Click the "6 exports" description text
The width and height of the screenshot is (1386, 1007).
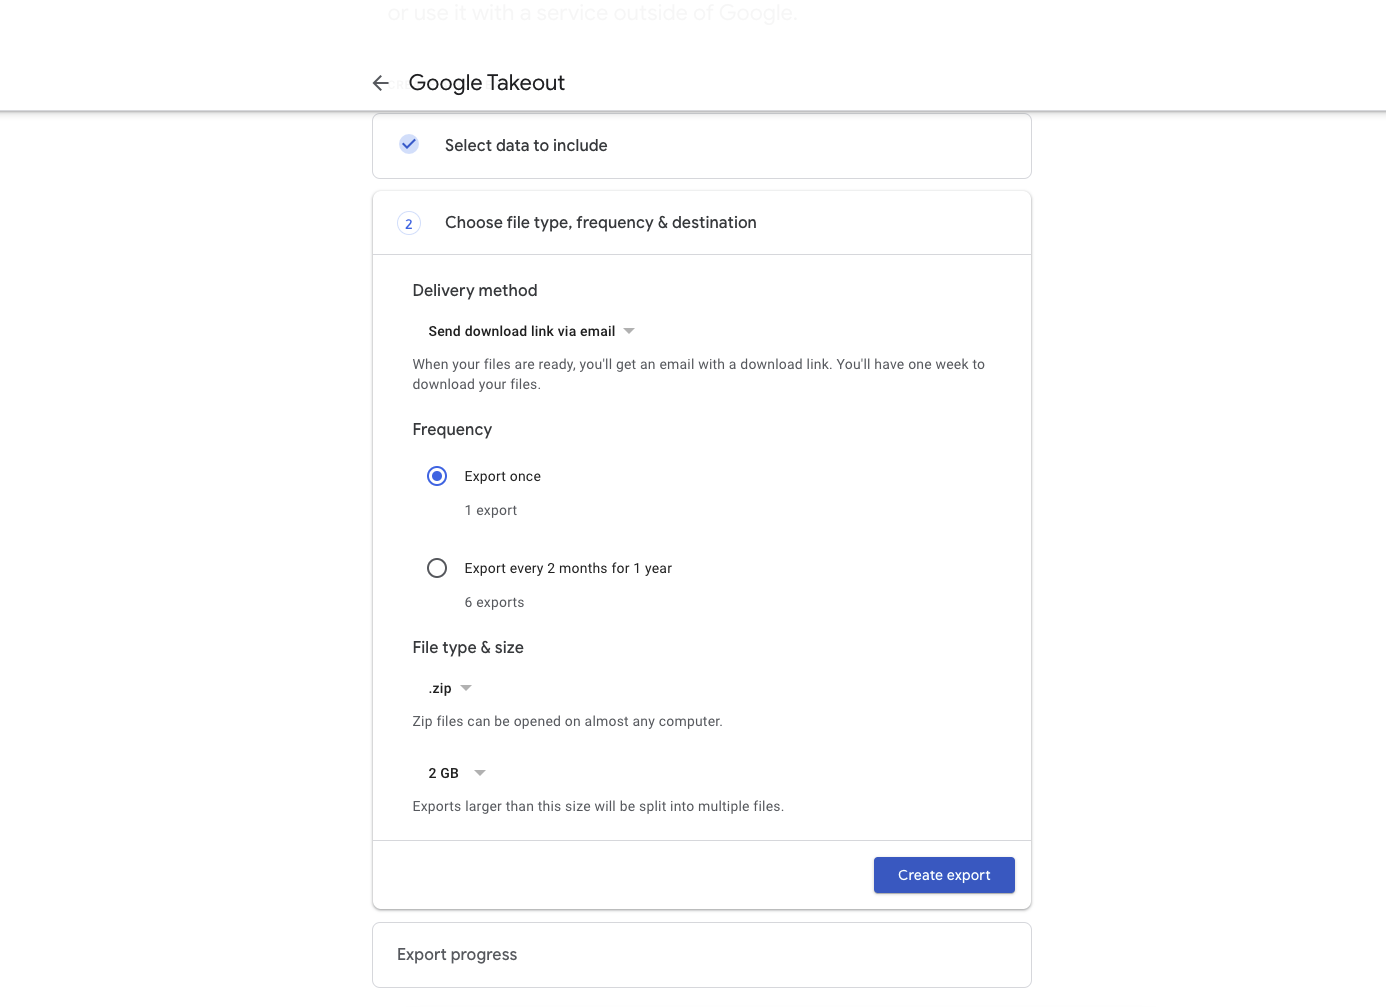point(494,603)
